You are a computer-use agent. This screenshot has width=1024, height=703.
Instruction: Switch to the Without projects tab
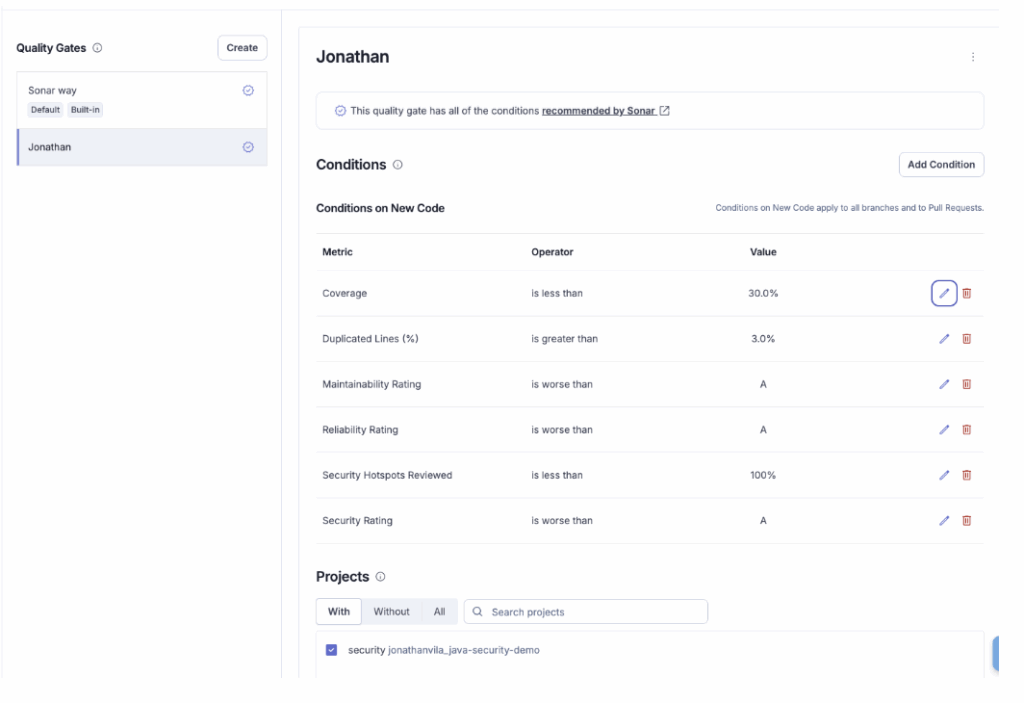coord(391,612)
